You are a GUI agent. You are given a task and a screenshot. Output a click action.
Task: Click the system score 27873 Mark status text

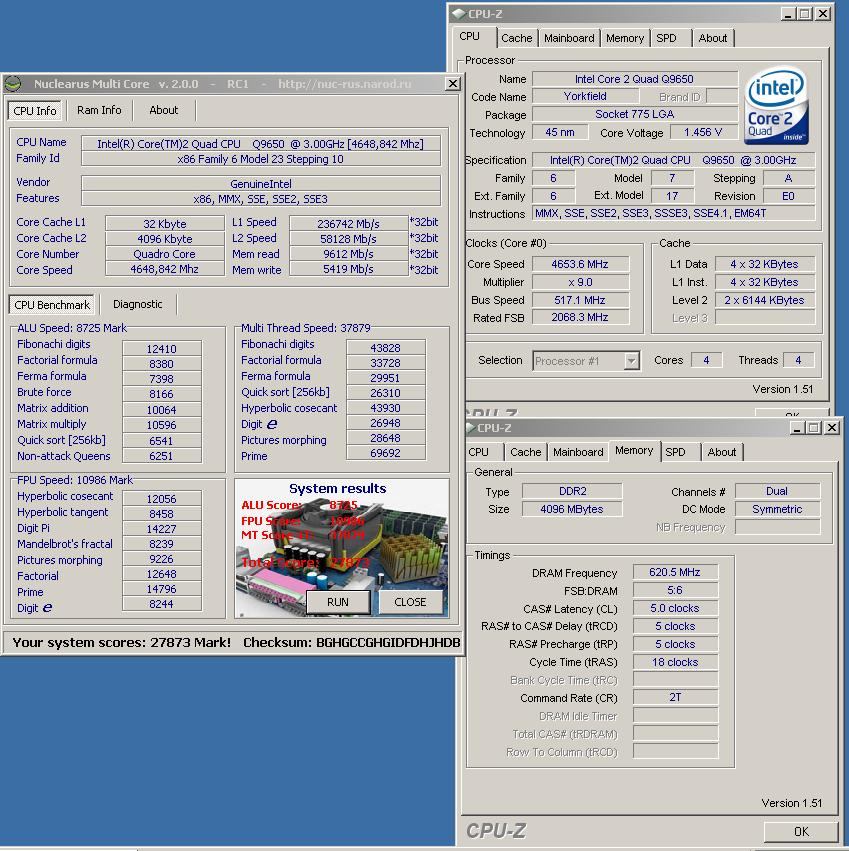[122, 643]
